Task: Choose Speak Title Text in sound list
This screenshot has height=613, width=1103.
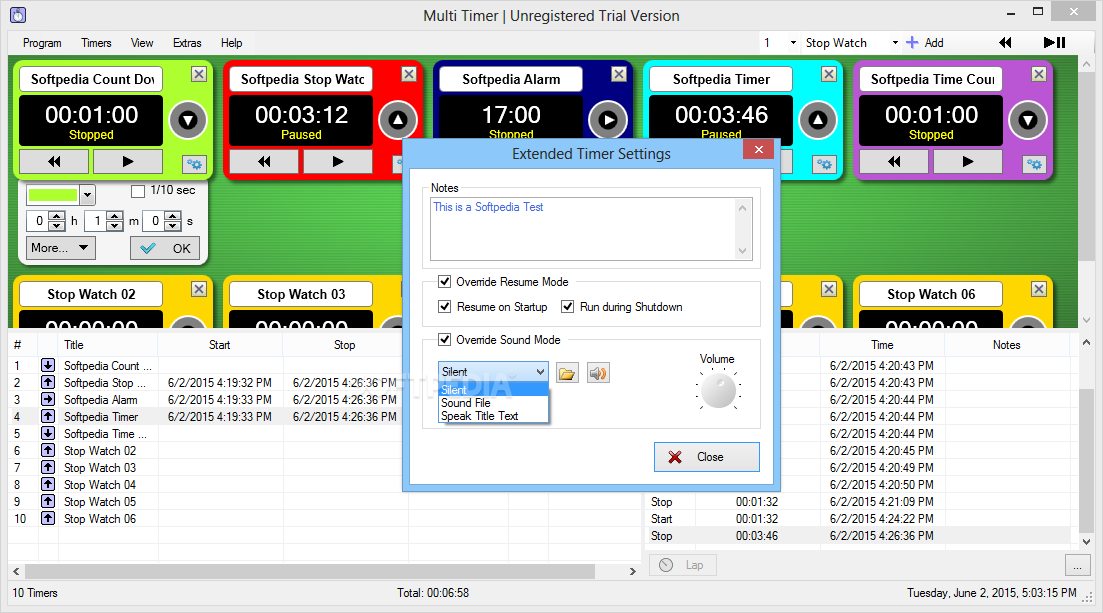Action: pyautogui.click(x=492, y=416)
